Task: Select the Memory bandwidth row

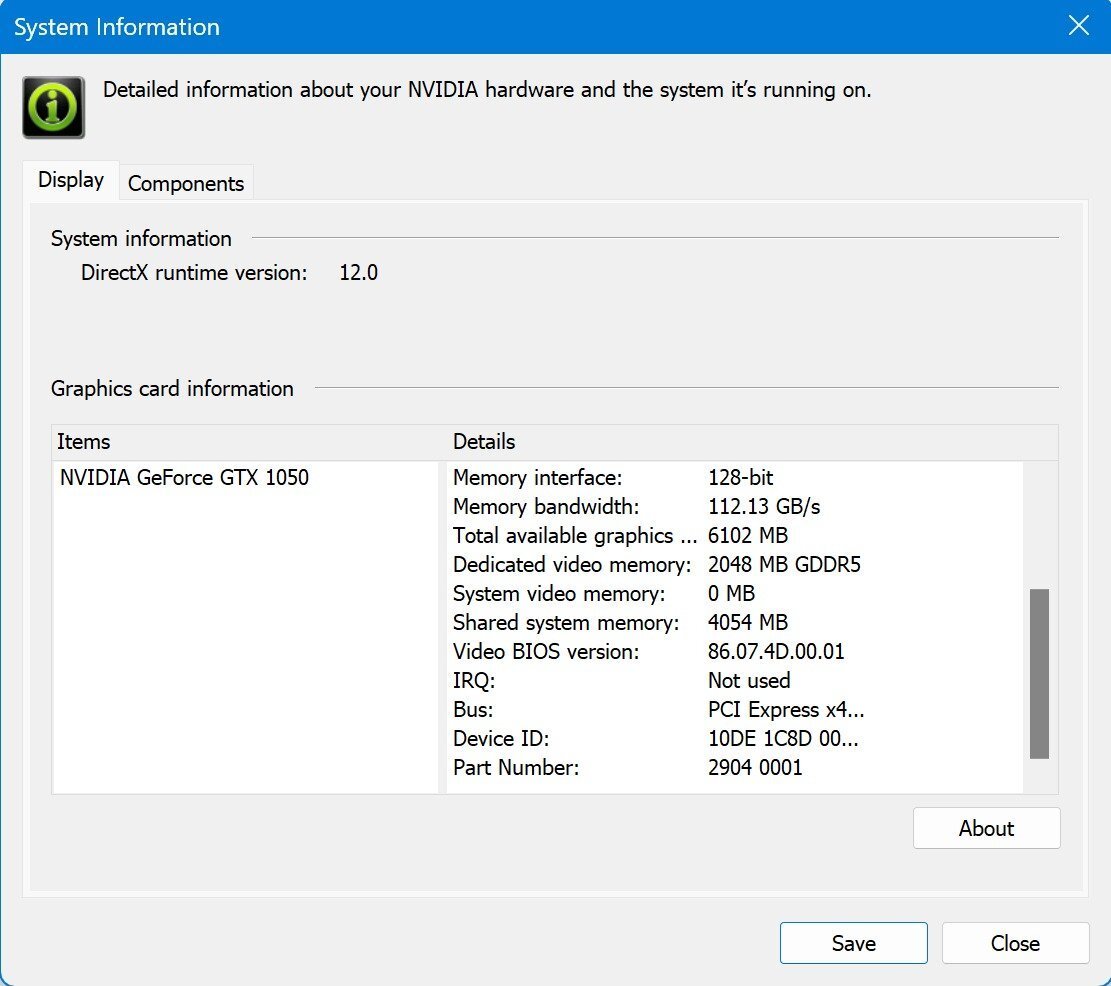Action: click(x=734, y=506)
